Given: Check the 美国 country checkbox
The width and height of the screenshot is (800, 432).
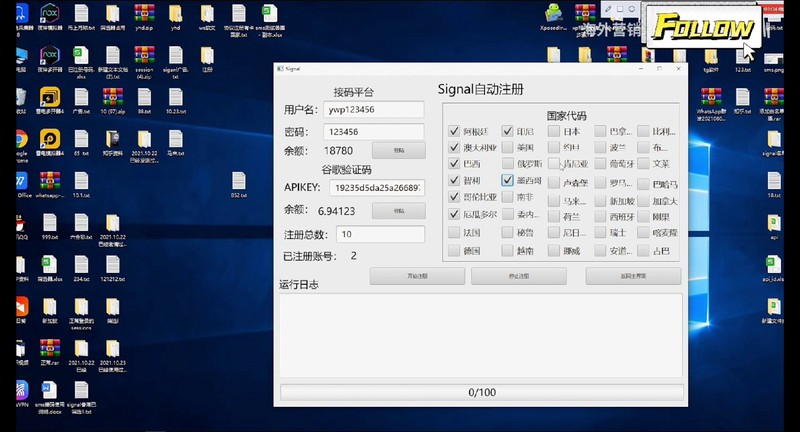Looking at the screenshot, I should tap(507, 147).
